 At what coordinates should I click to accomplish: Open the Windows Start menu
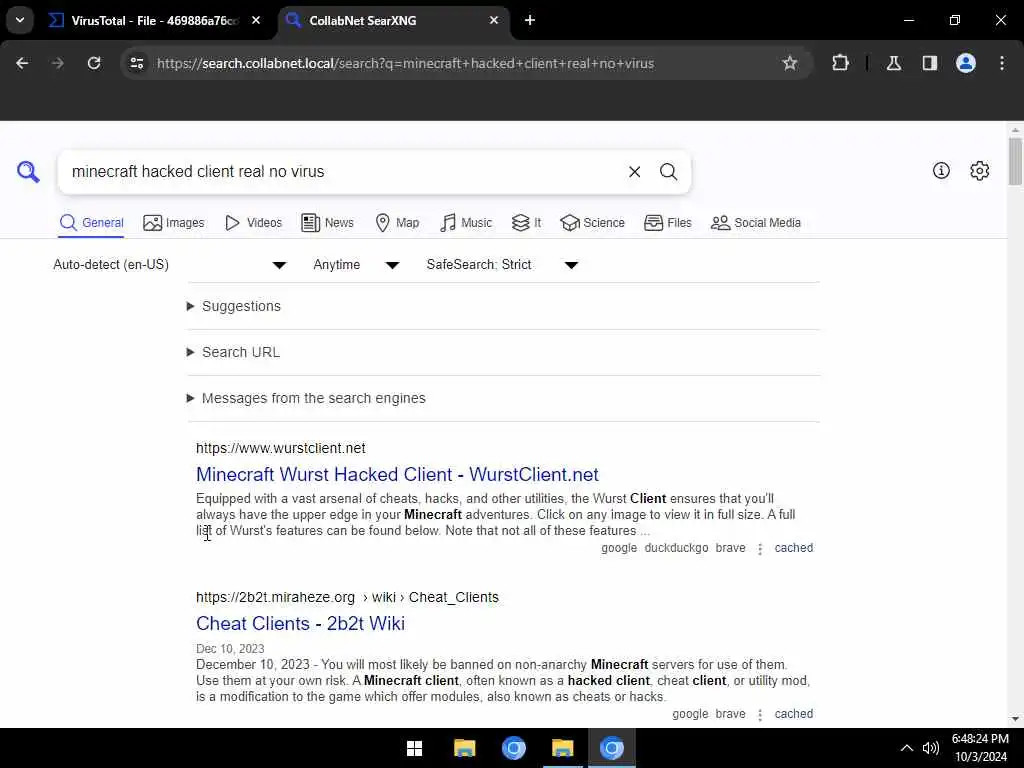coord(414,748)
